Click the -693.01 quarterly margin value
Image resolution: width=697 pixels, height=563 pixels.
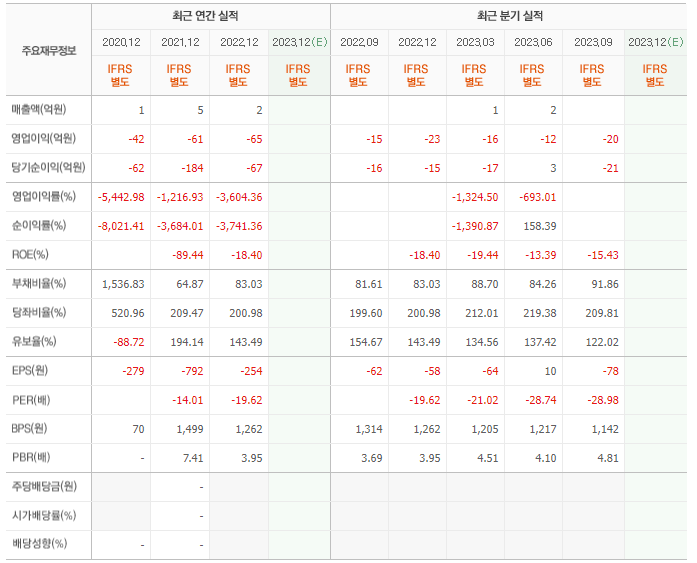click(537, 197)
